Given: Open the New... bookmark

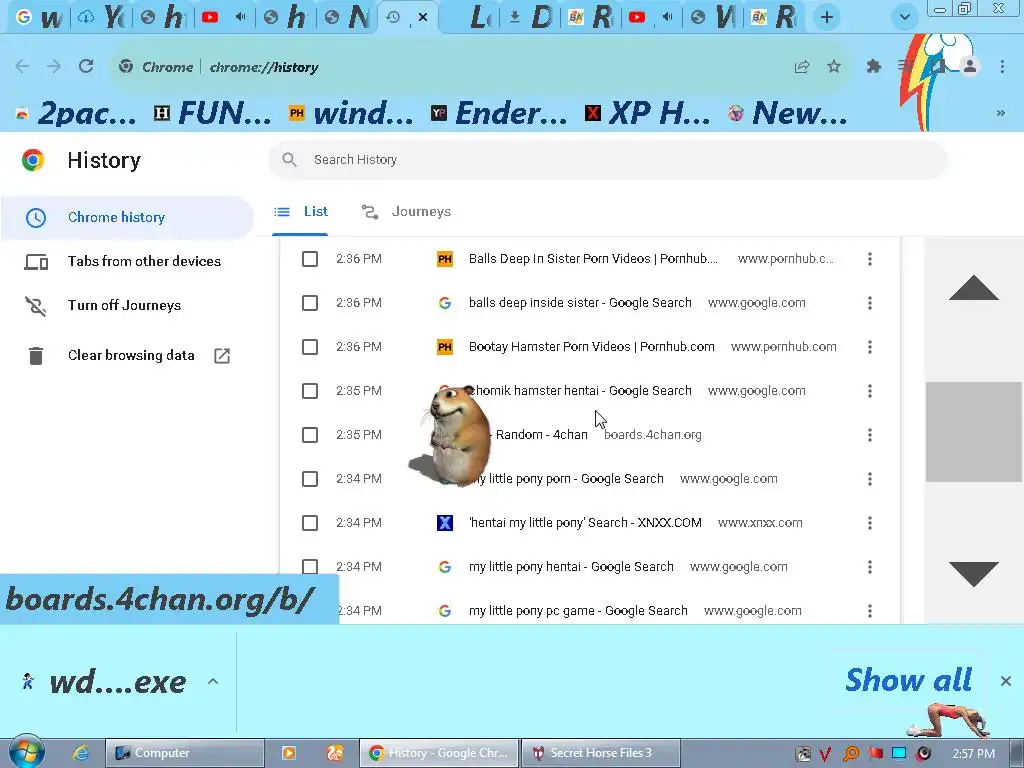Looking at the screenshot, I should [x=788, y=114].
